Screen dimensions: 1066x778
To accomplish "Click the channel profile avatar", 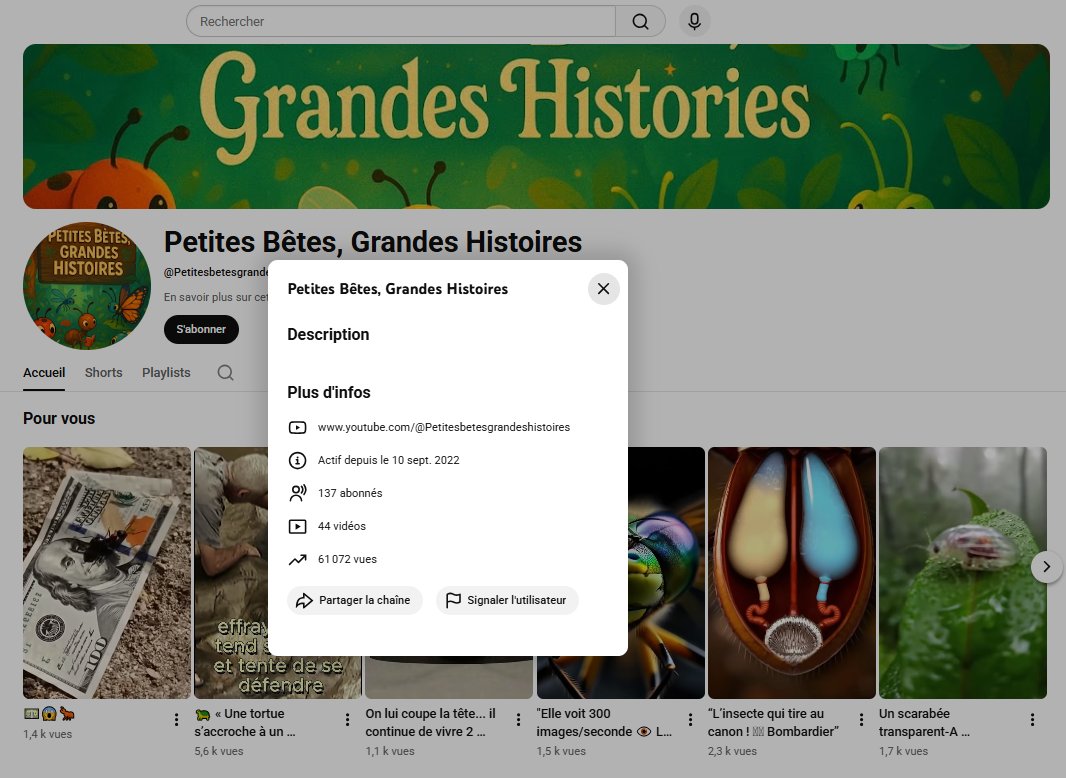I will tap(87, 286).
